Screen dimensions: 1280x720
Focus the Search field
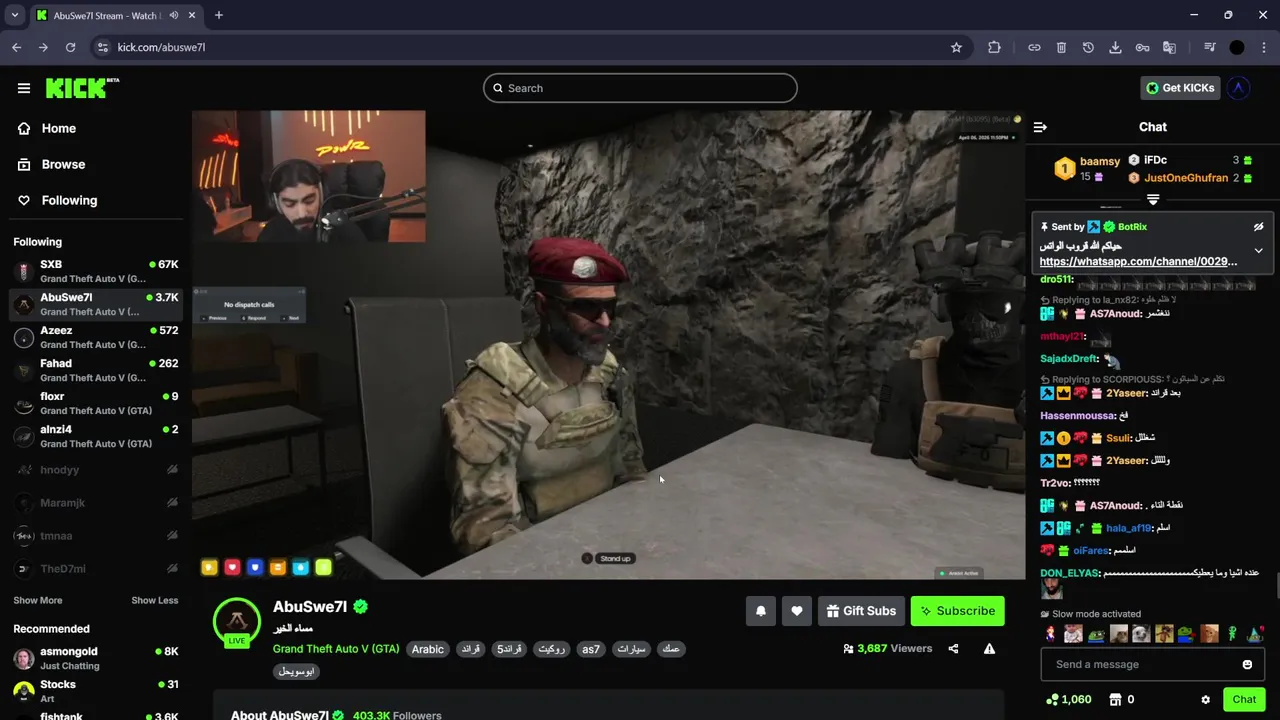[x=640, y=88]
